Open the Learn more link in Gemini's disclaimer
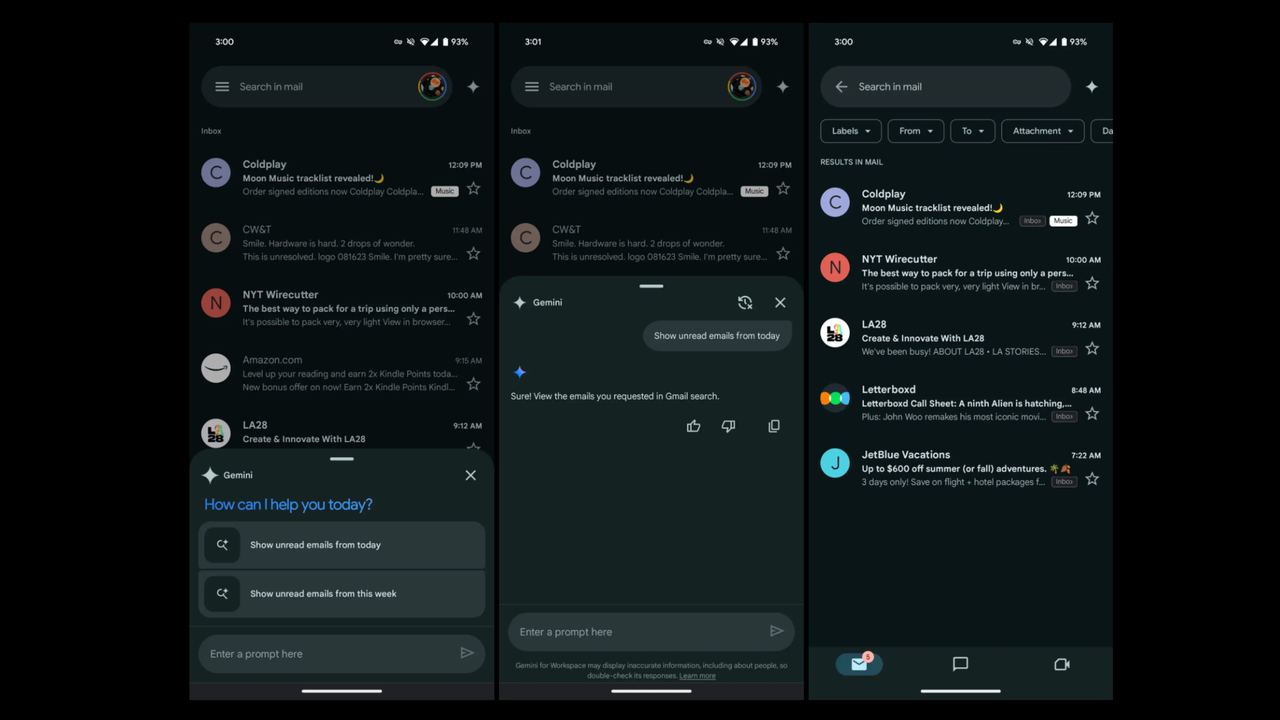1280x720 pixels. (x=697, y=675)
